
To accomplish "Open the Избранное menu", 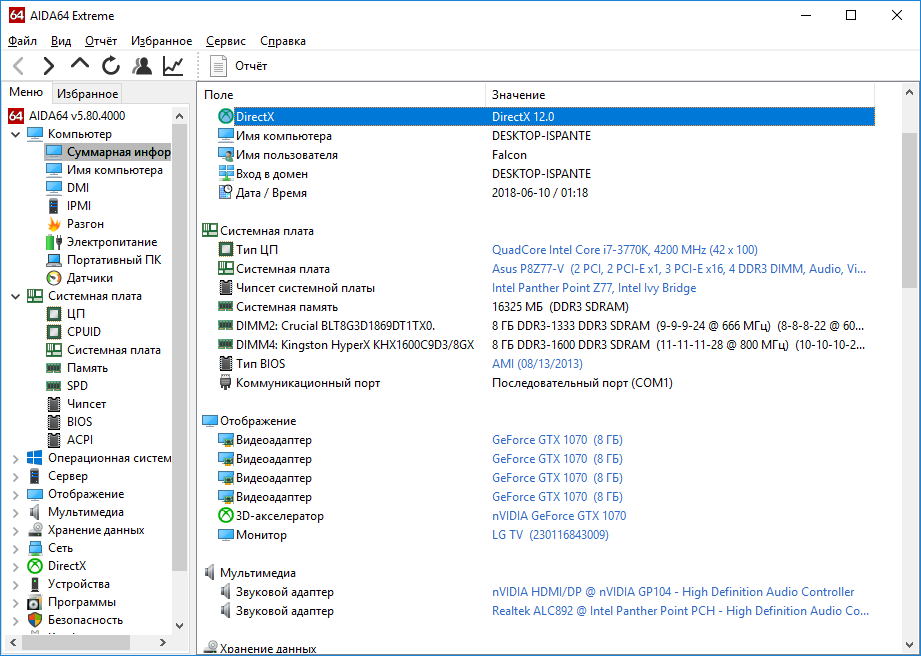I will tap(162, 41).
